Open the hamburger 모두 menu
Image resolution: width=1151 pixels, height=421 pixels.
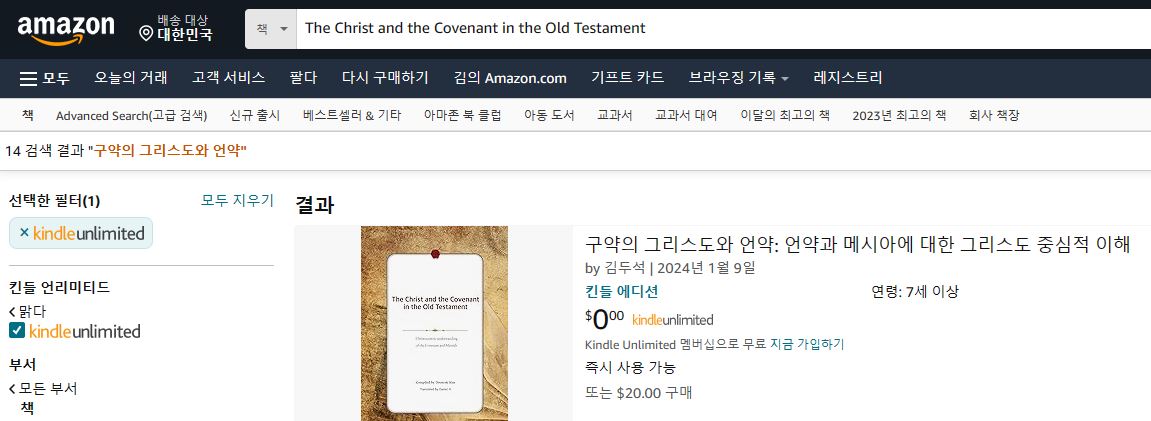[45, 78]
